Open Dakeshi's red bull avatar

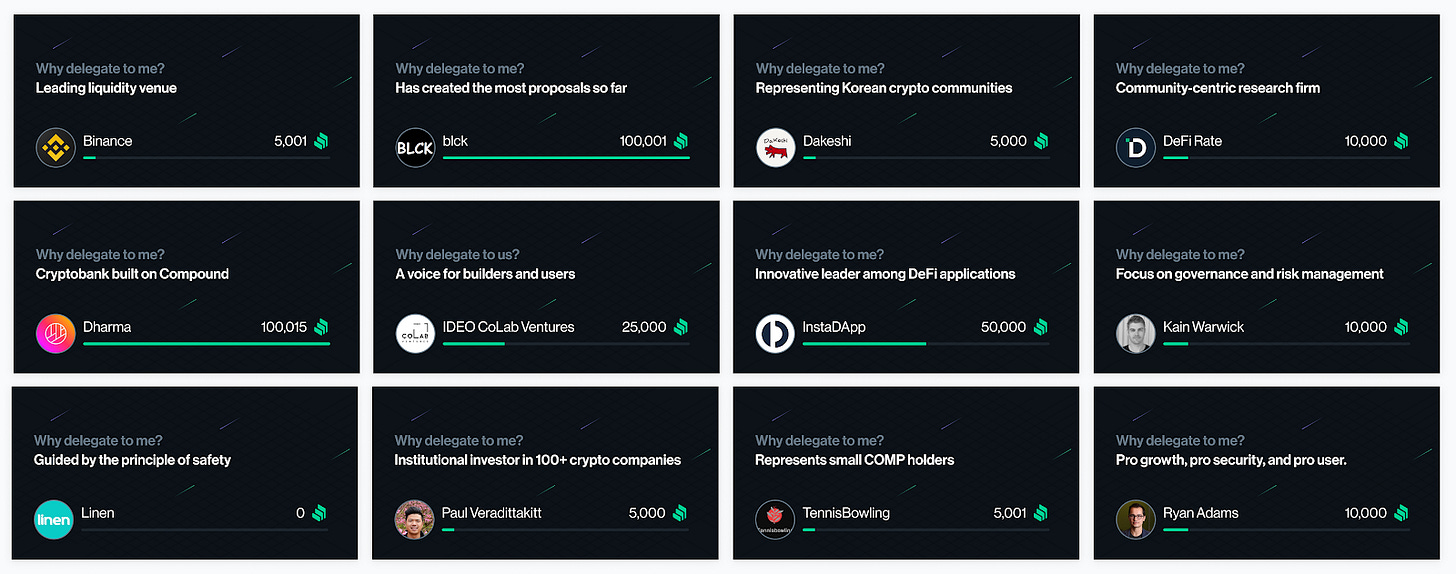pos(775,148)
